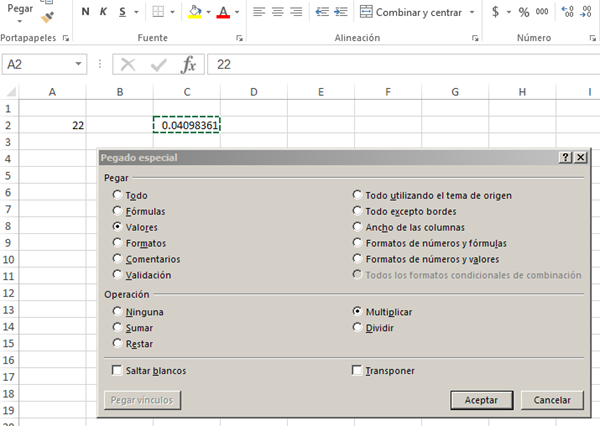Check the Saltar blancos option
Image resolution: width=600 pixels, height=426 pixels.
(x=119, y=371)
